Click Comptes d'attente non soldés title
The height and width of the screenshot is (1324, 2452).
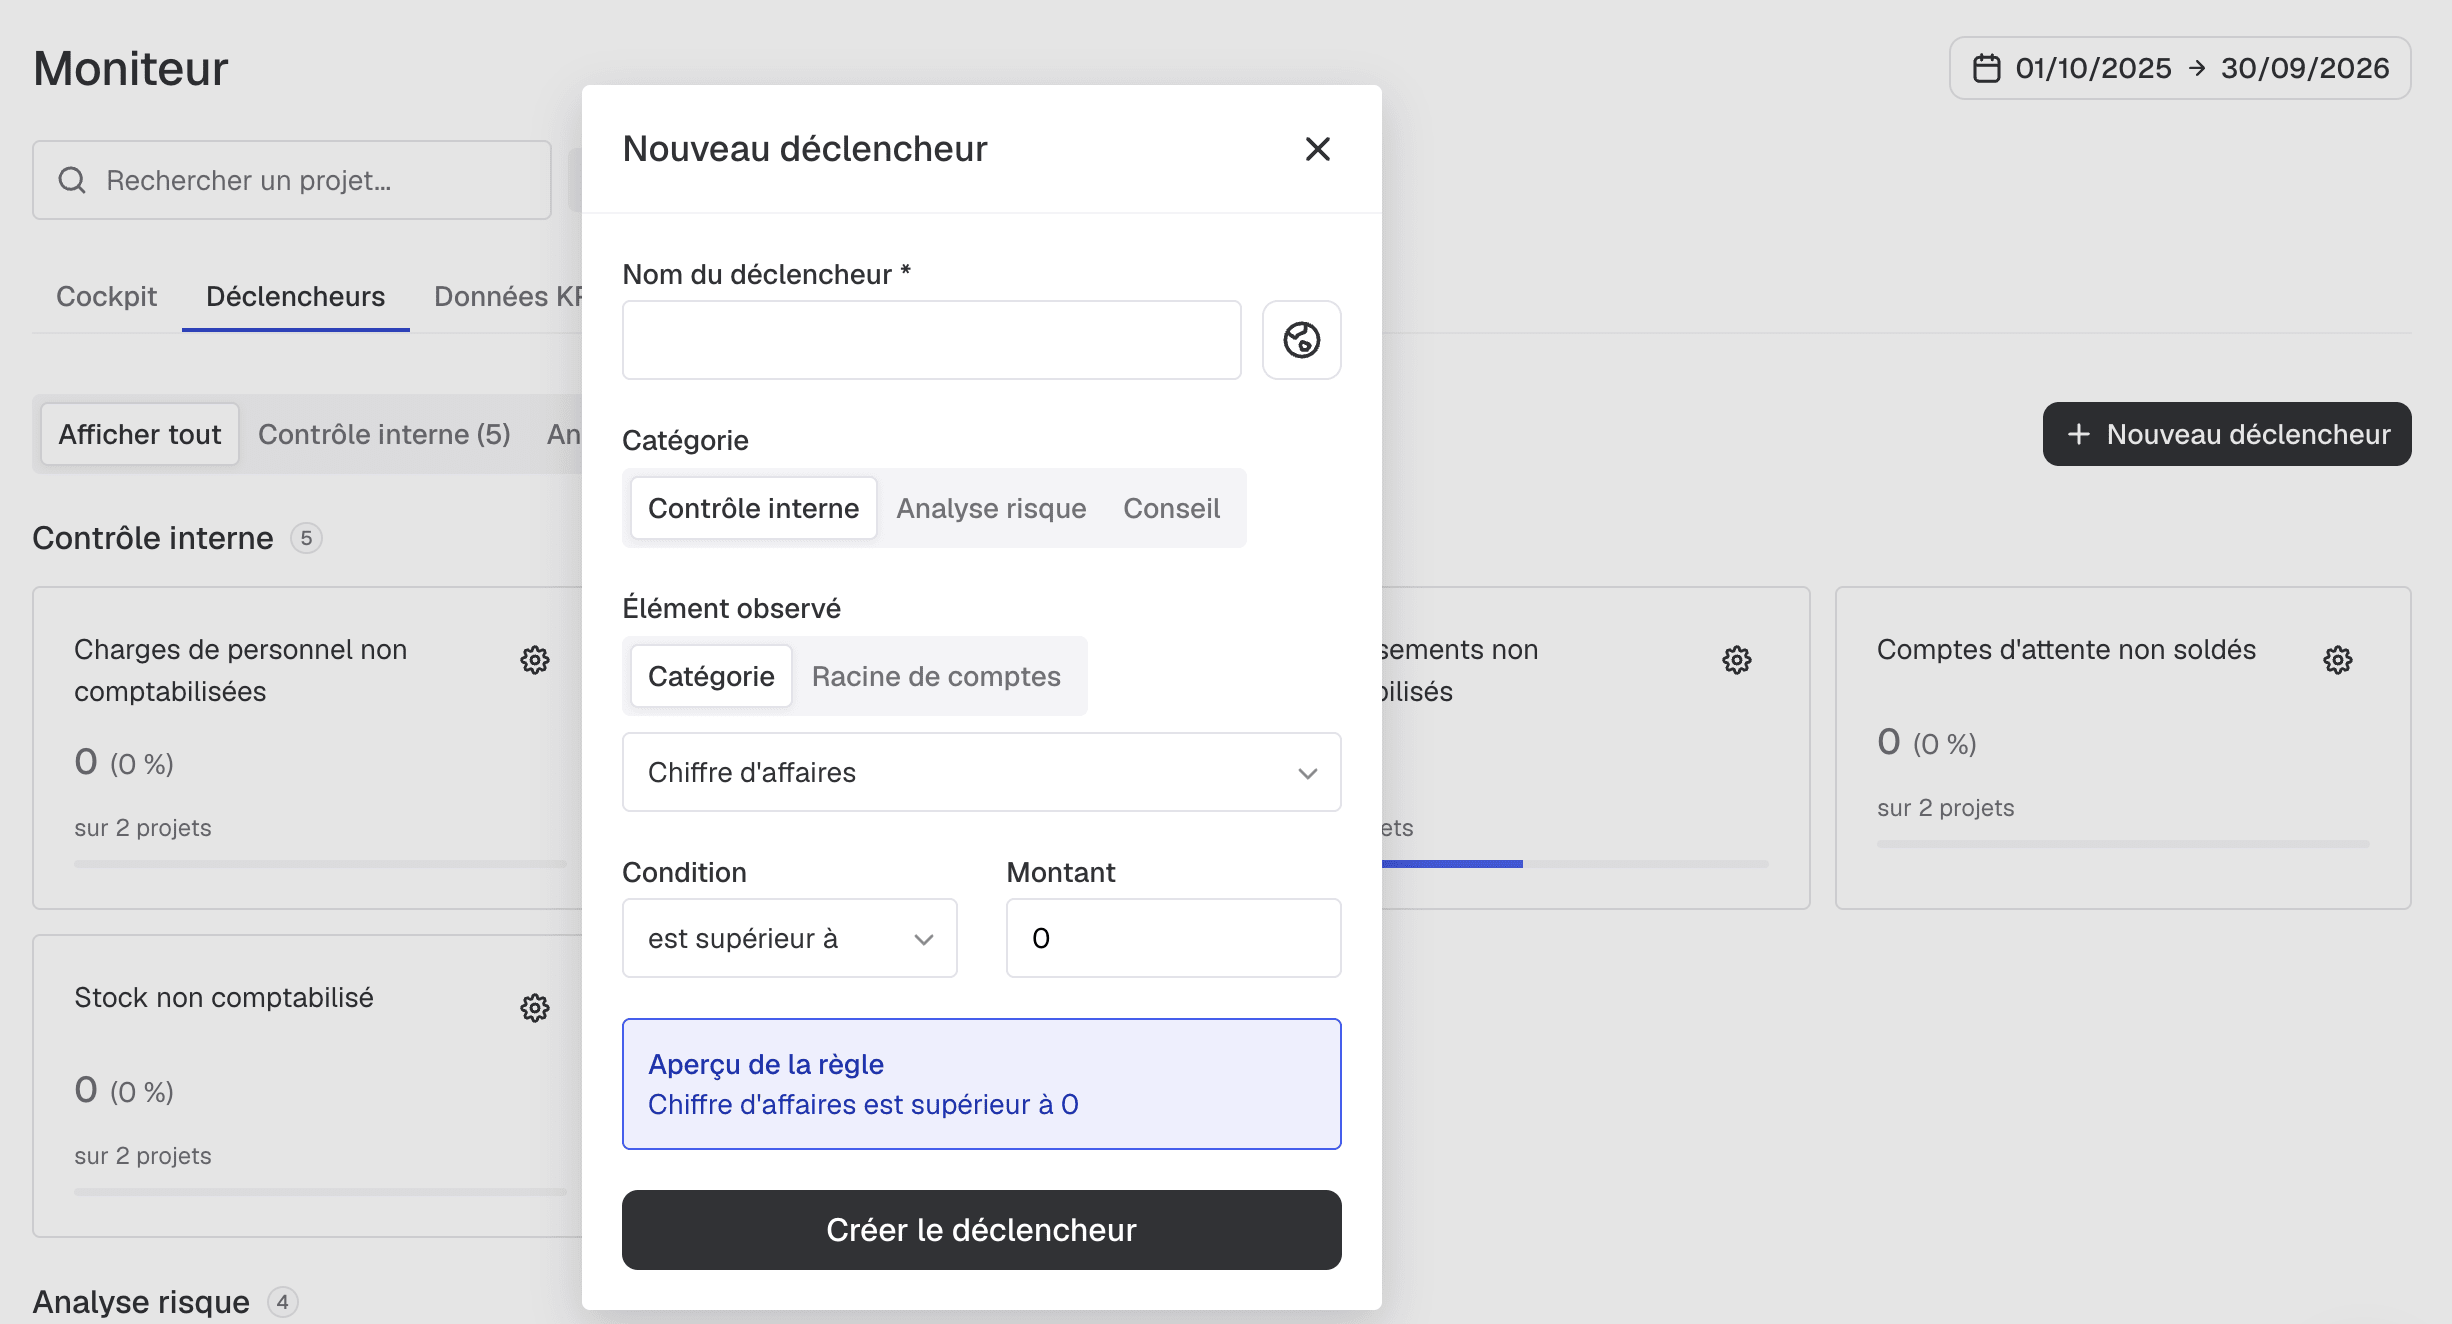[x=2066, y=650]
